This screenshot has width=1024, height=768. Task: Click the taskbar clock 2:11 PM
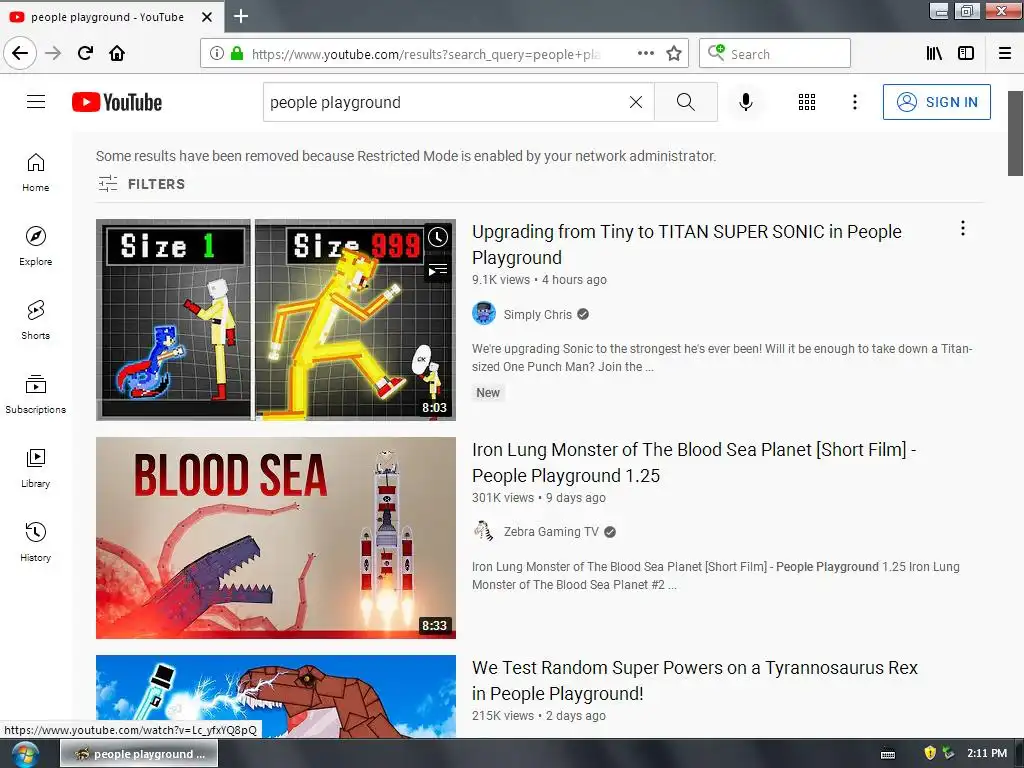point(986,753)
